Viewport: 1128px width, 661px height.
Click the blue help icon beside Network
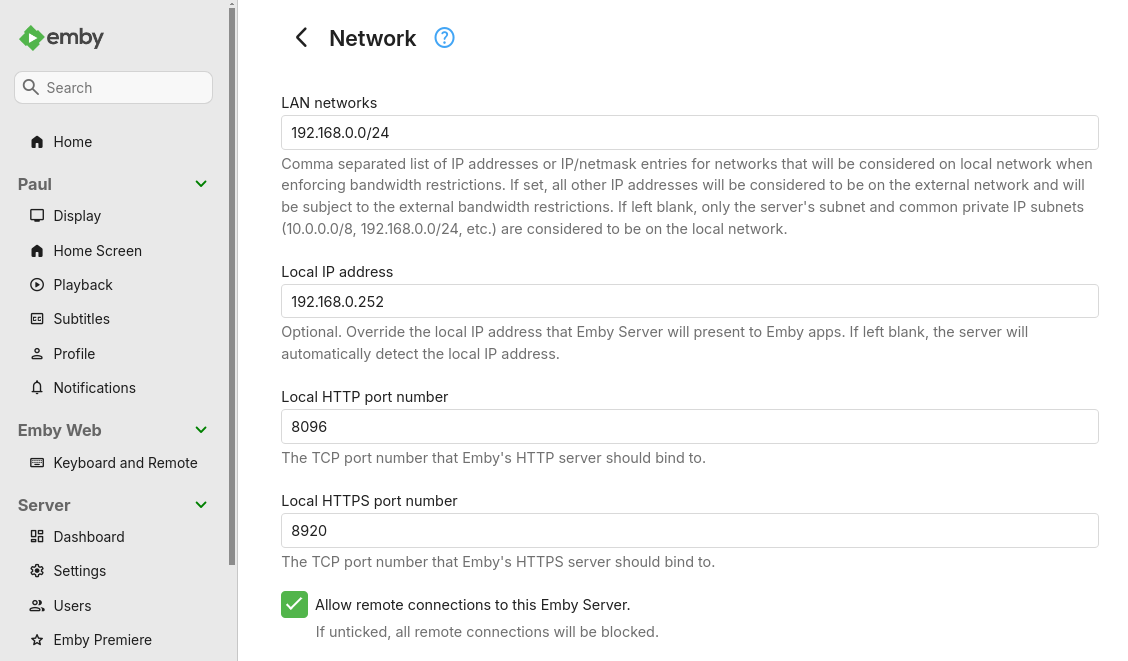[443, 37]
